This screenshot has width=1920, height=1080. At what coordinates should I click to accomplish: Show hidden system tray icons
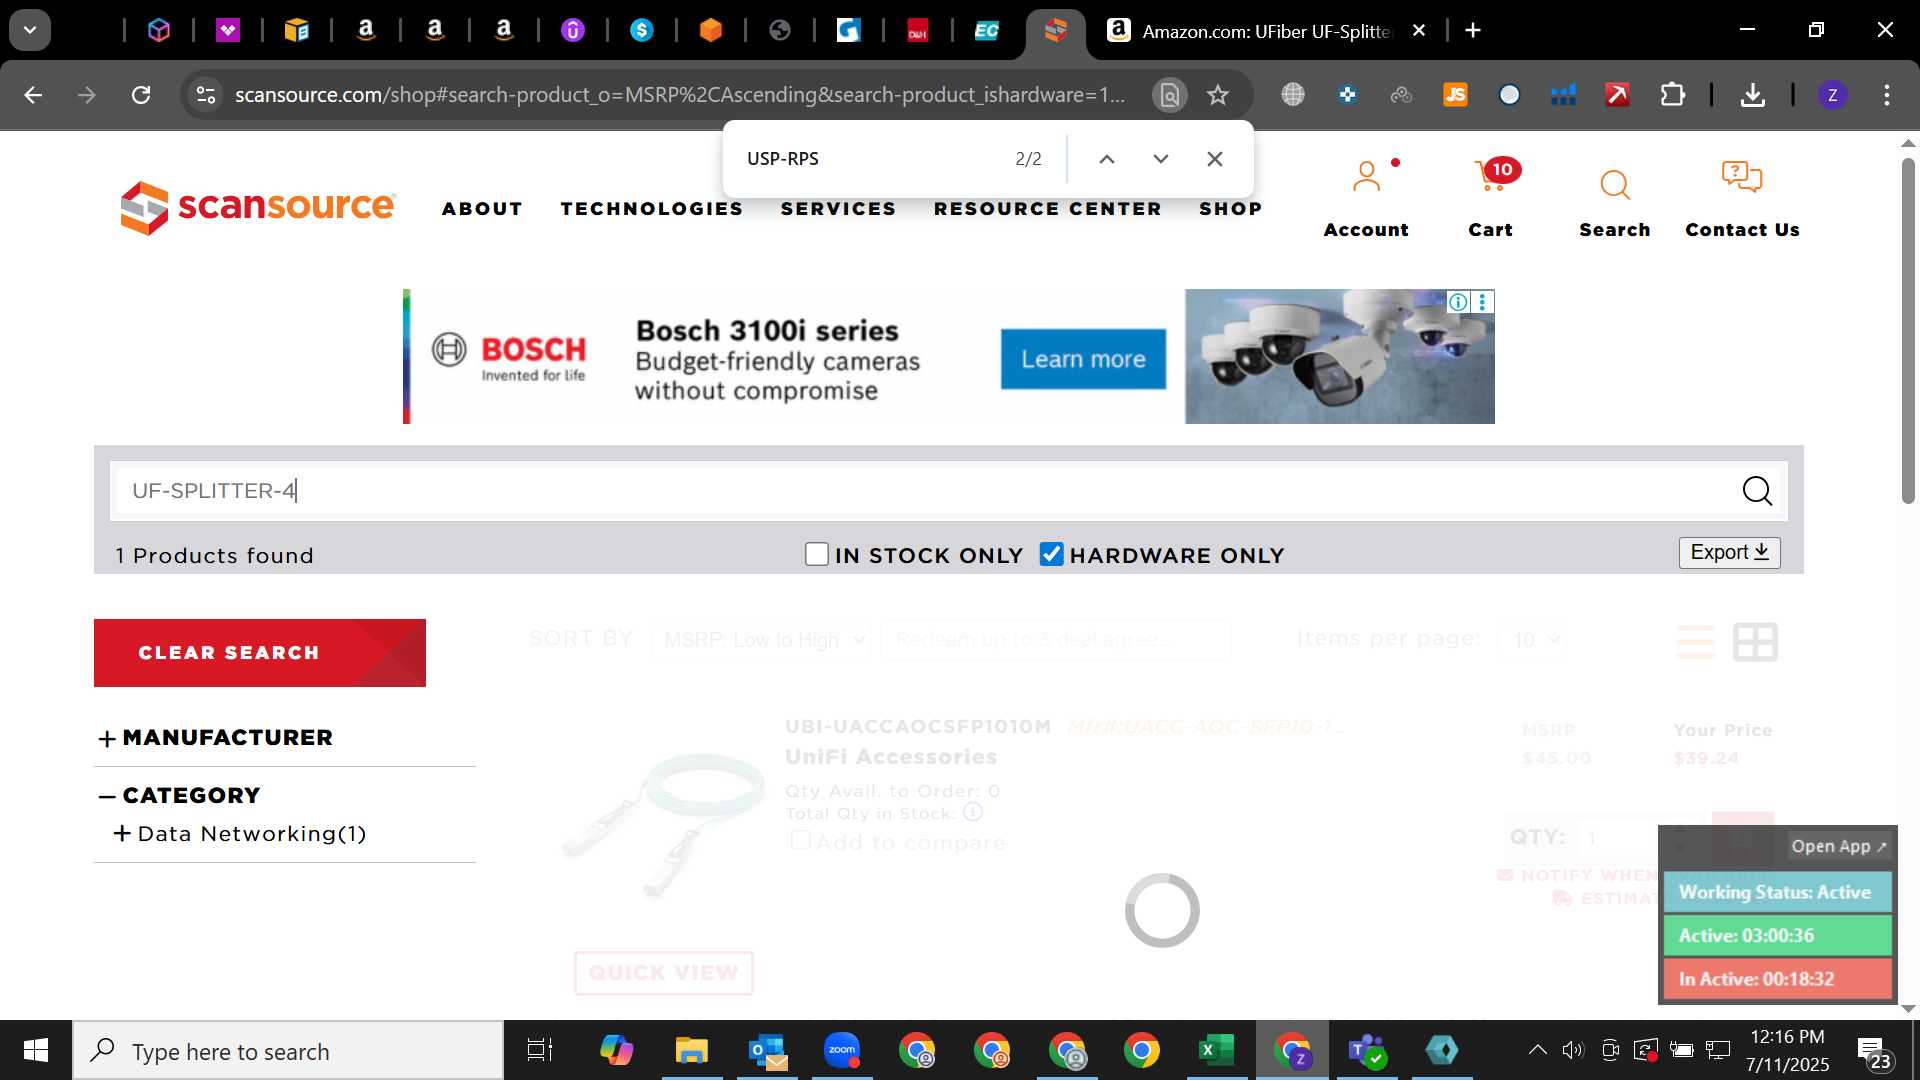pyautogui.click(x=1537, y=1050)
